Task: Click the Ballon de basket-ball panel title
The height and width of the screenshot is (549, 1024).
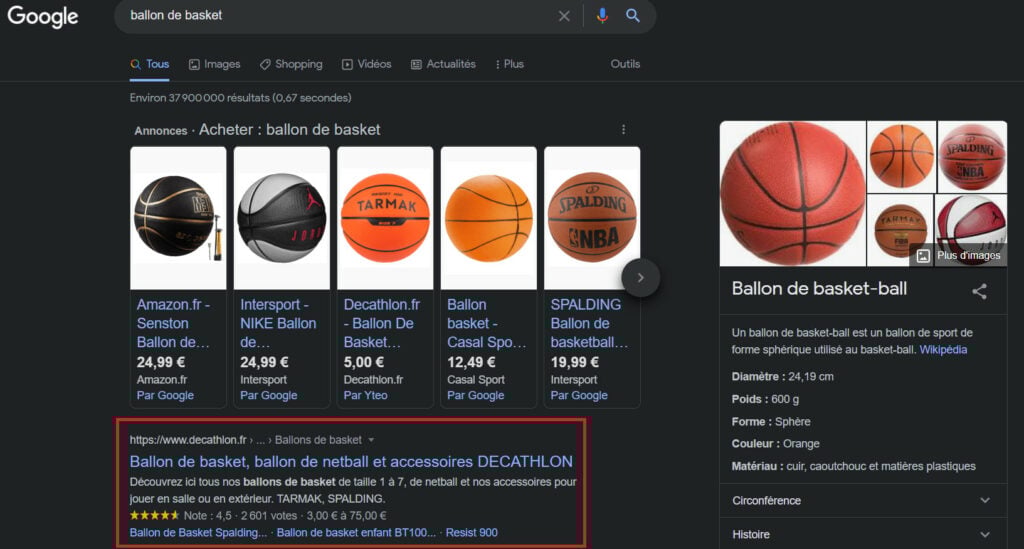Action: pos(819,289)
